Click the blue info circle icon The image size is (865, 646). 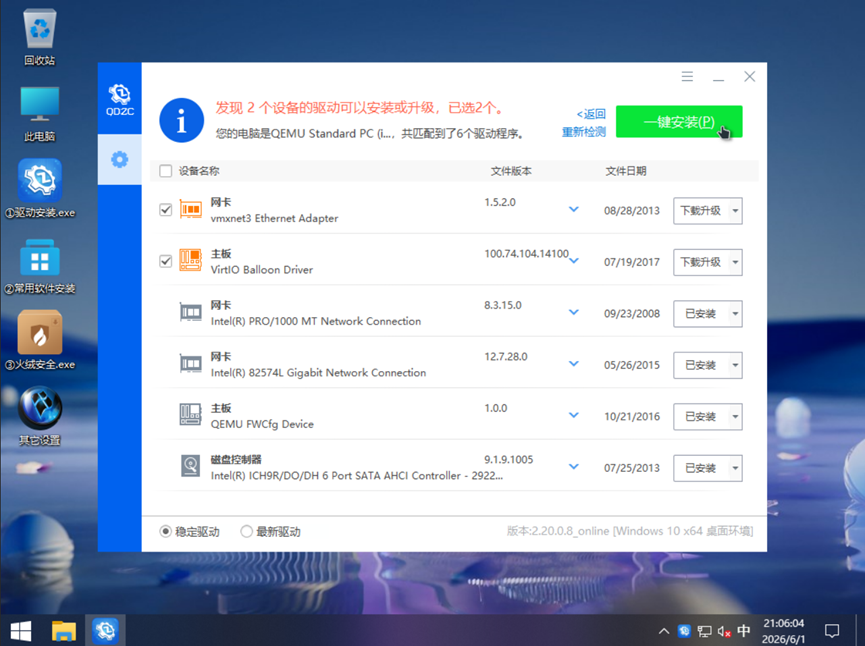pos(181,120)
